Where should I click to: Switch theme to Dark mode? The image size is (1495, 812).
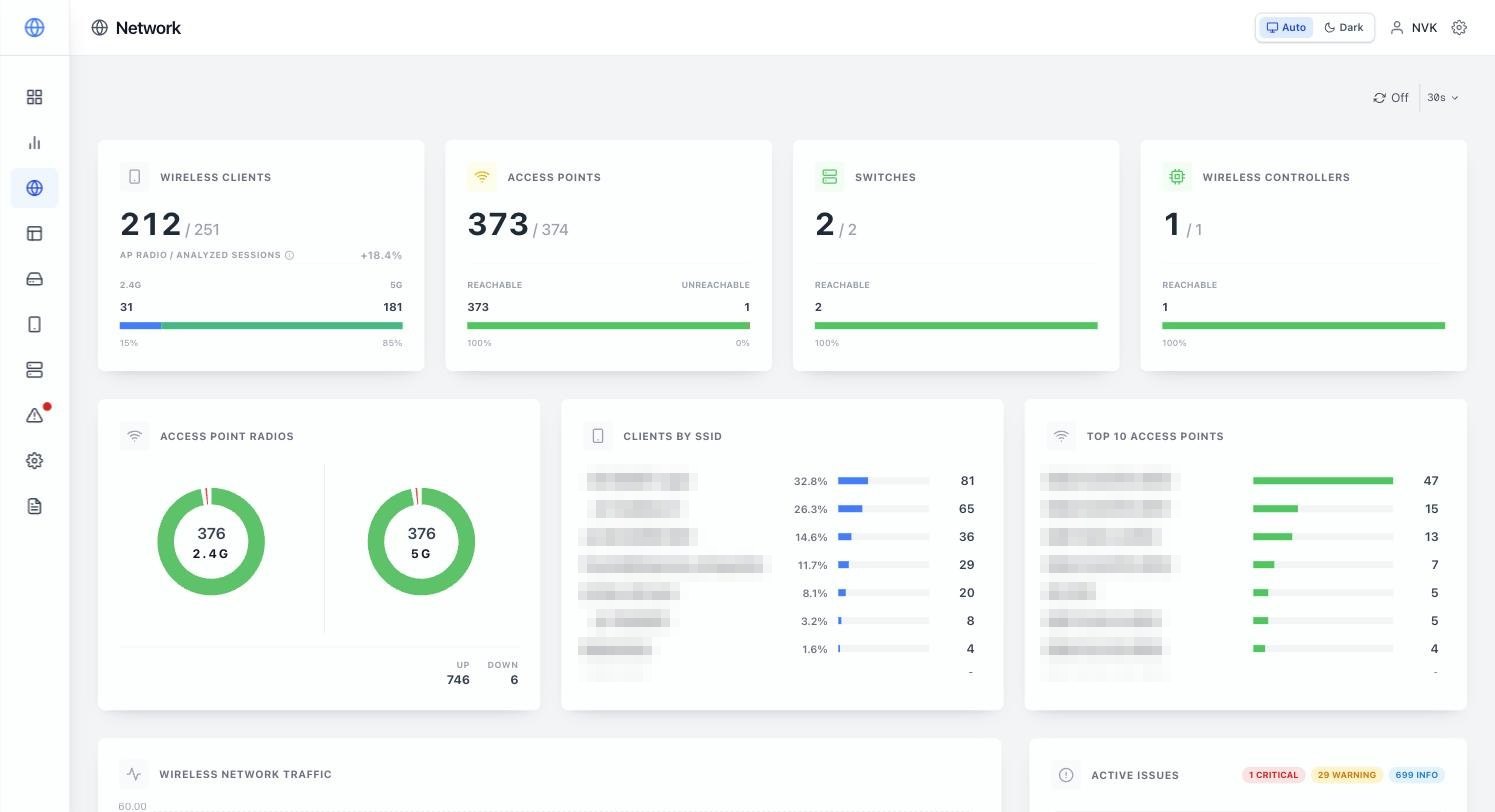pyautogui.click(x=1344, y=28)
